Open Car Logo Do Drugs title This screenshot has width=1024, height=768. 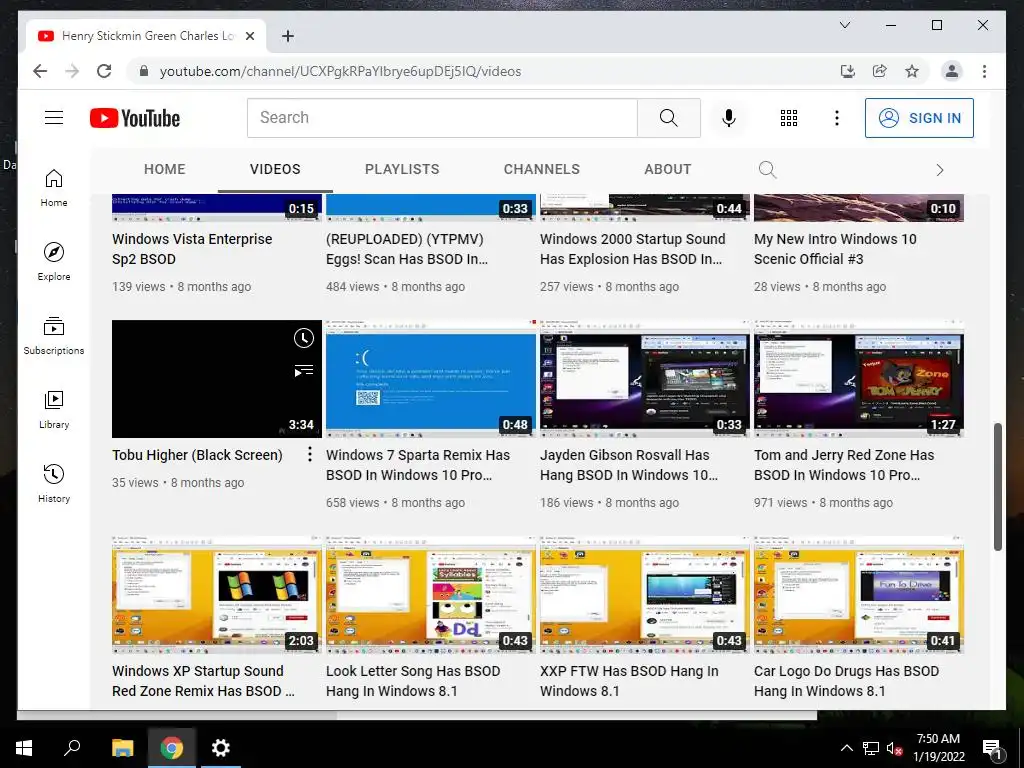[846, 681]
